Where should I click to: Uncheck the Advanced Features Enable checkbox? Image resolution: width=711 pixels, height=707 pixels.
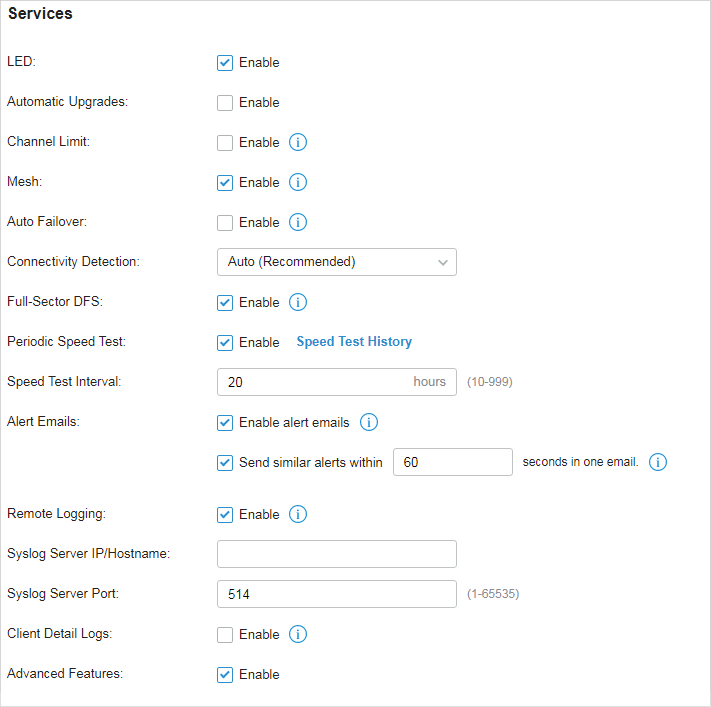coord(225,675)
